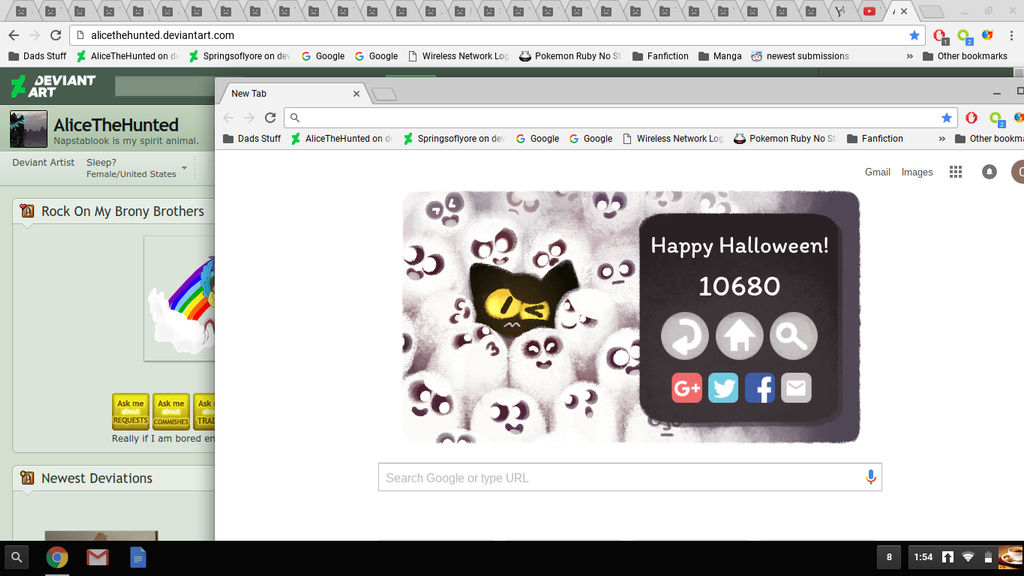This screenshot has width=1024, height=576.
Task: Click the replay button in Halloween doodle
Action: (x=684, y=336)
